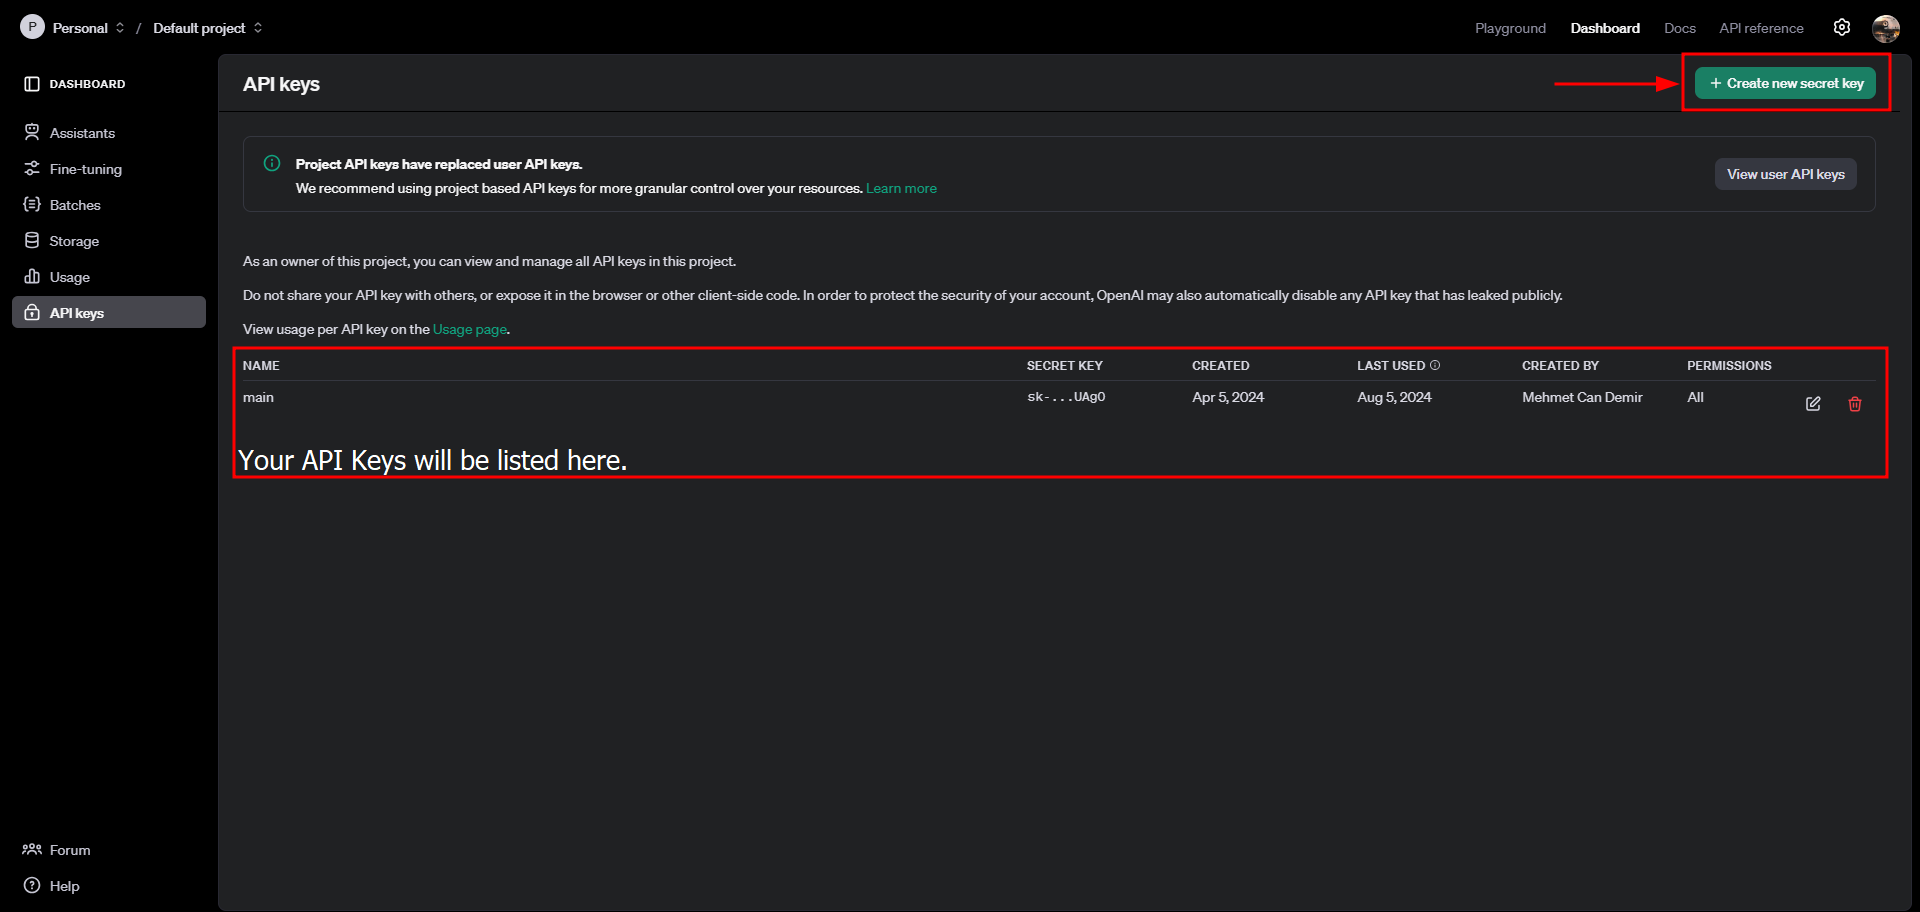Image resolution: width=1920 pixels, height=912 pixels.
Task: Click the API keys lock icon
Action: [x=32, y=313]
